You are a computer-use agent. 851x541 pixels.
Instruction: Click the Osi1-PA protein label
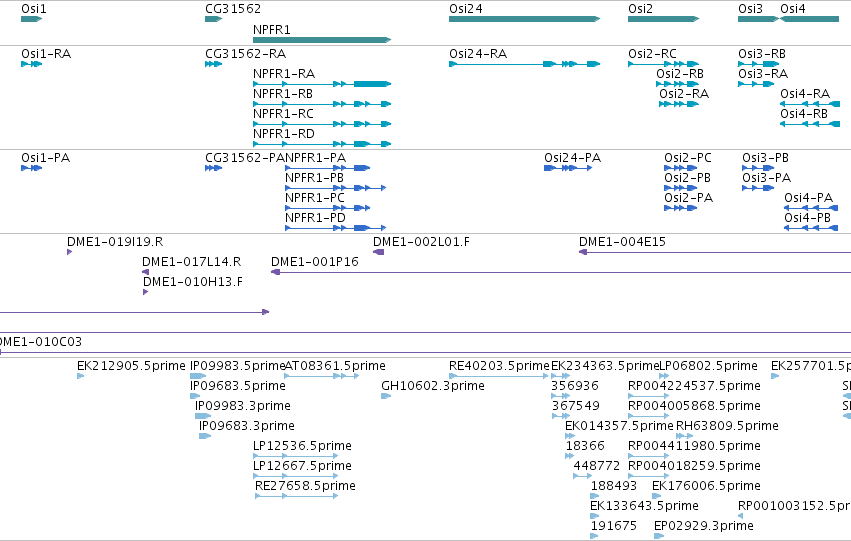[46, 158]
